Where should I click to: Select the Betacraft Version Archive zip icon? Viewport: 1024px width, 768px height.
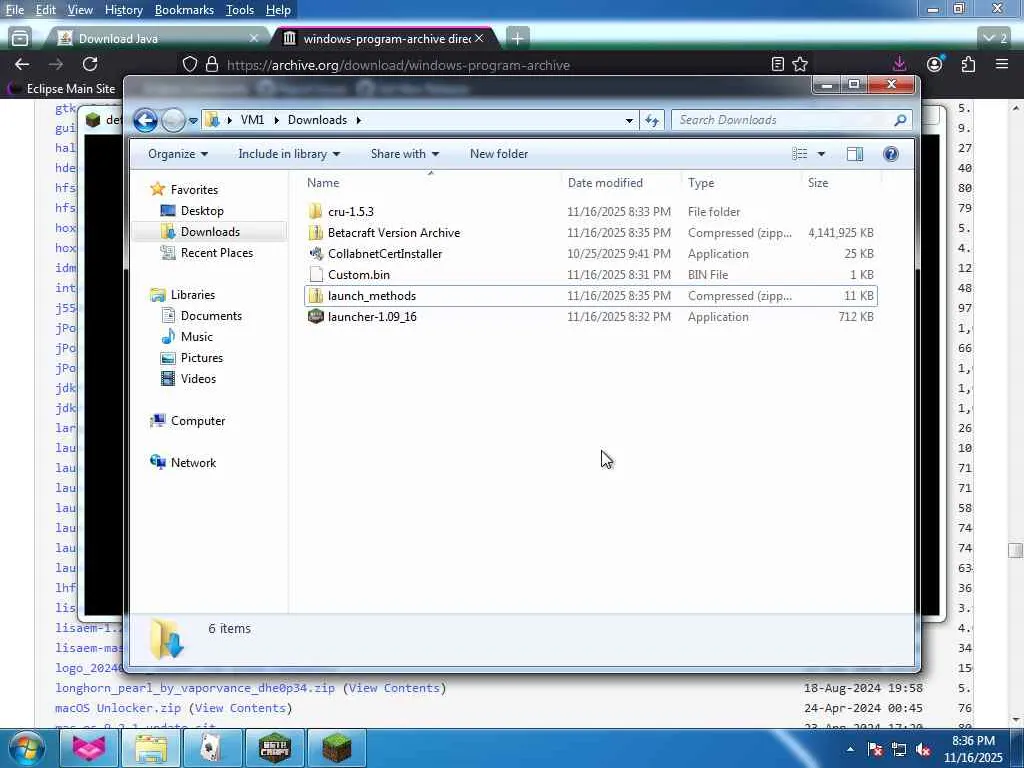(x=316, y=232)
